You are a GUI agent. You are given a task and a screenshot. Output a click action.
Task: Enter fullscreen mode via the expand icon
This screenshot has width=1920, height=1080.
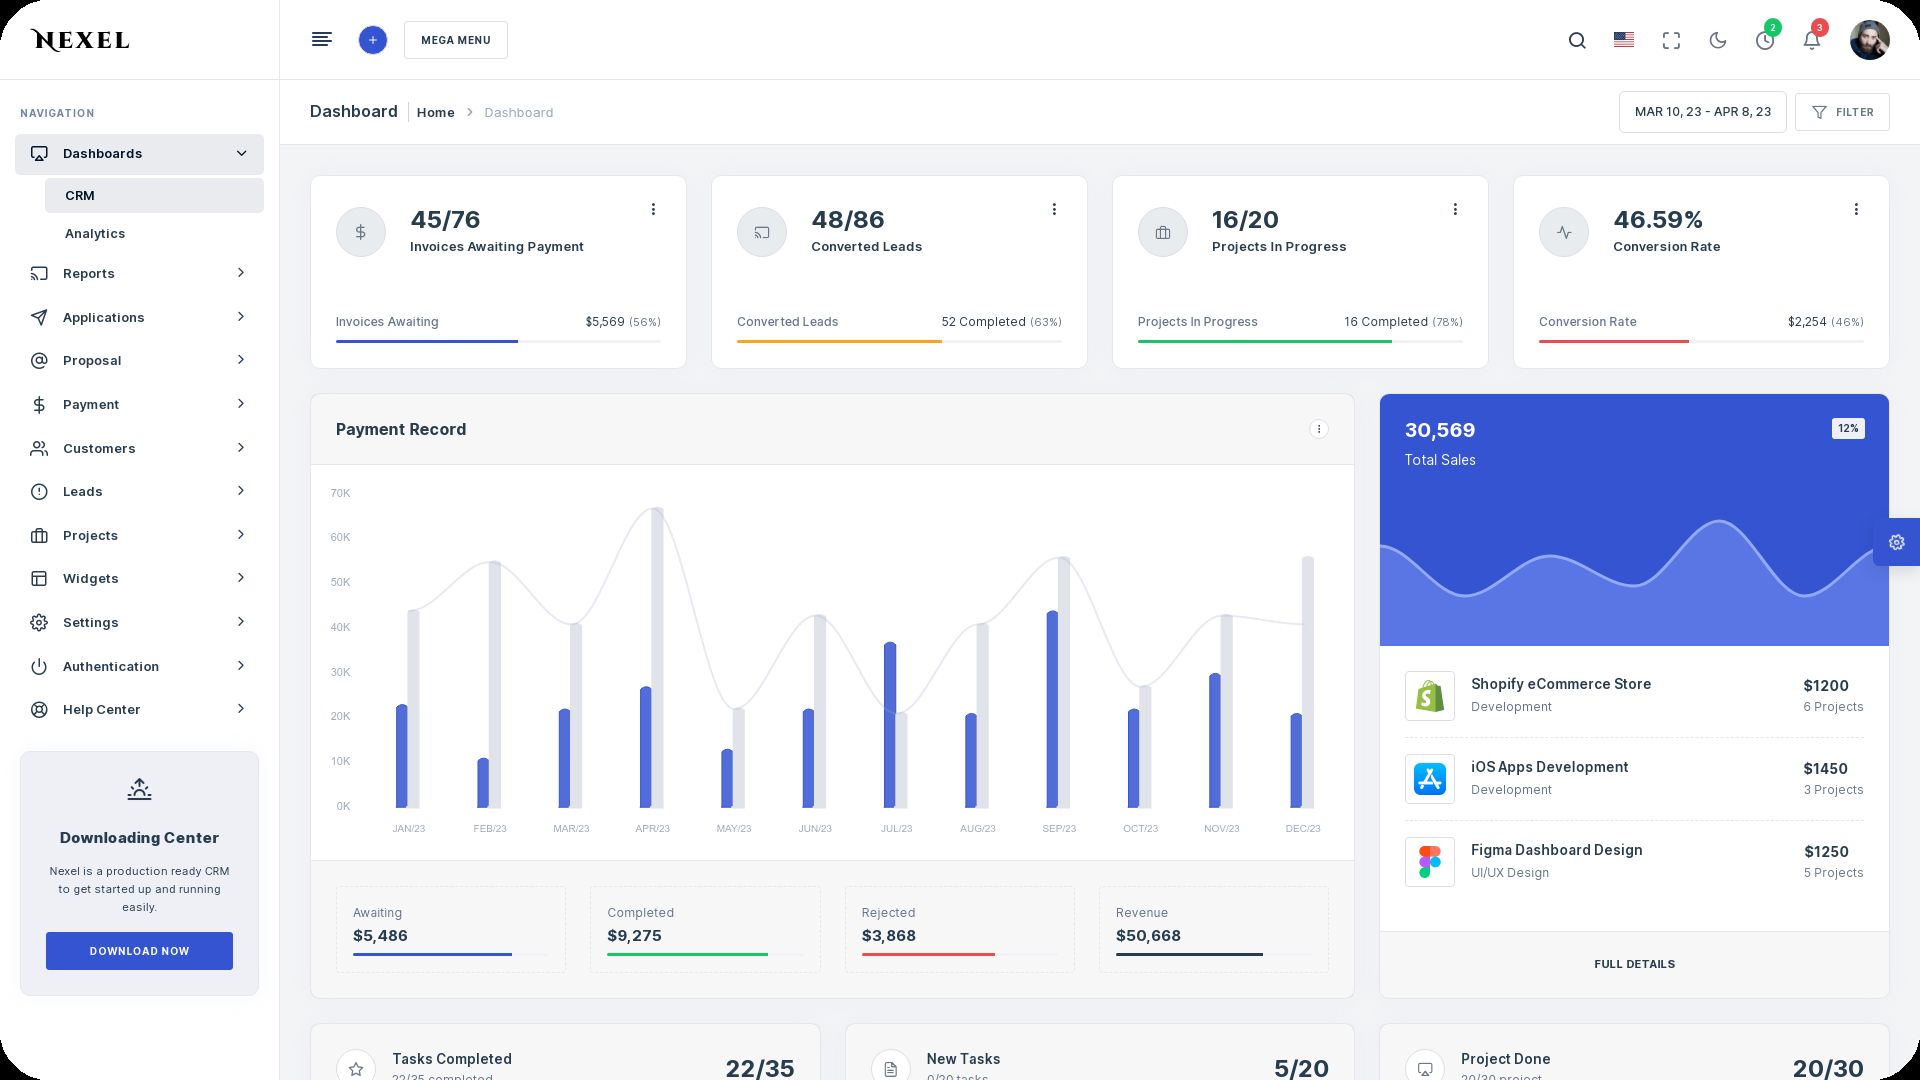coord(1671,41)
